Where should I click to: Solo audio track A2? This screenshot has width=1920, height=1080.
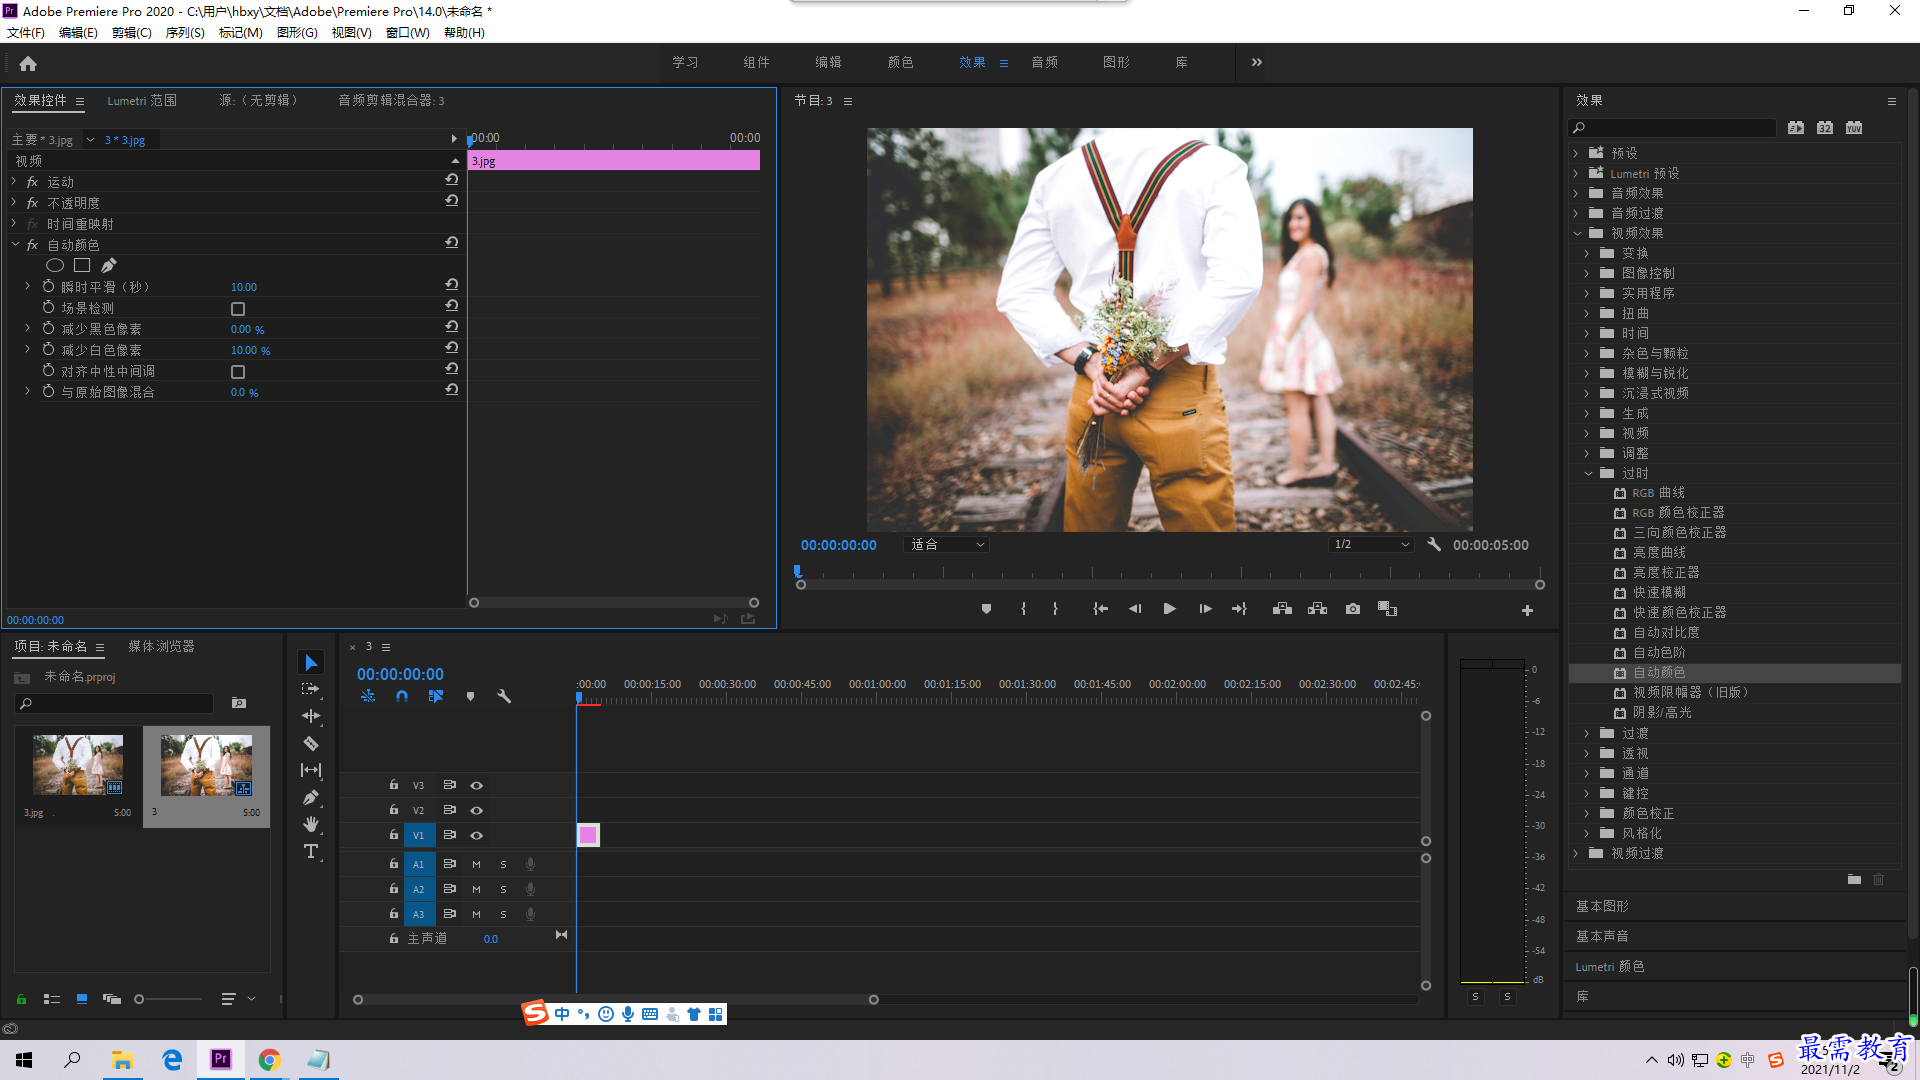coord(503,889)
